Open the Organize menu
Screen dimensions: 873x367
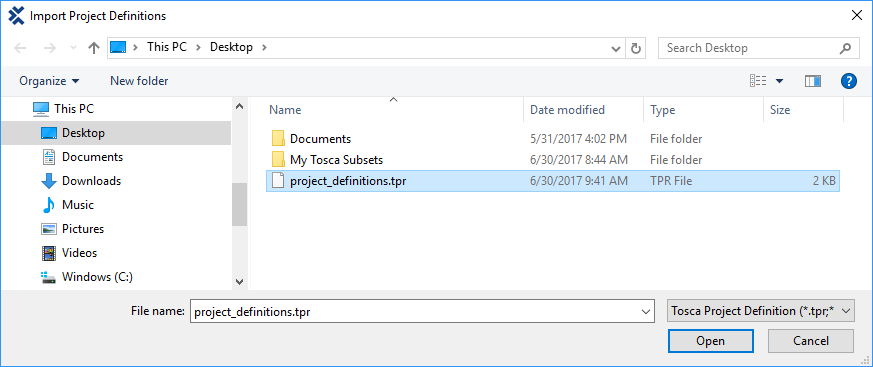[49, 81]
